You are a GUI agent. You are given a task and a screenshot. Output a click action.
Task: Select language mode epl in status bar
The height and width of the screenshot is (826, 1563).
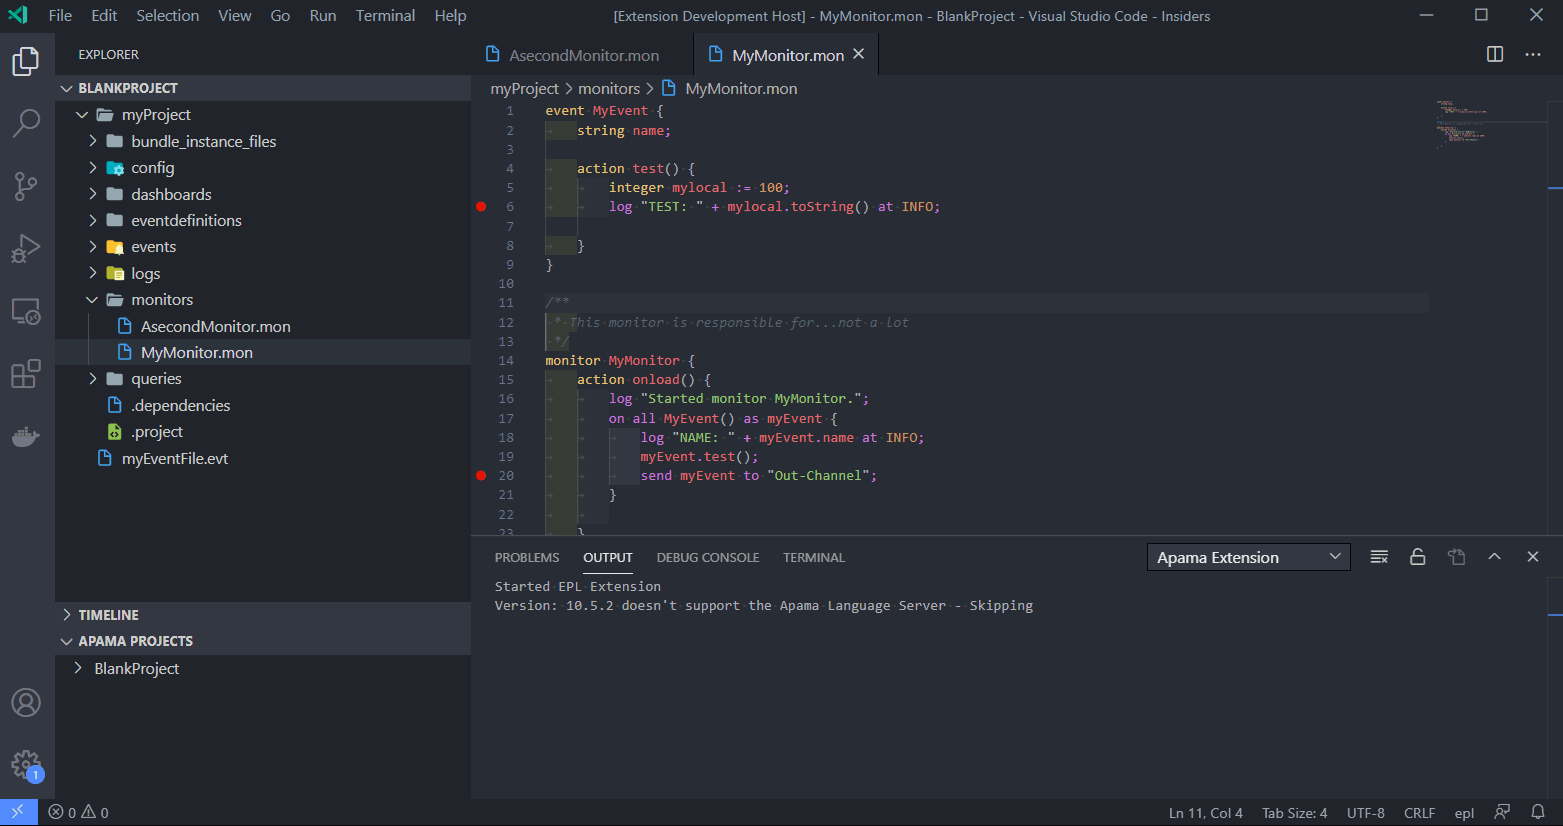point(1464,813)
